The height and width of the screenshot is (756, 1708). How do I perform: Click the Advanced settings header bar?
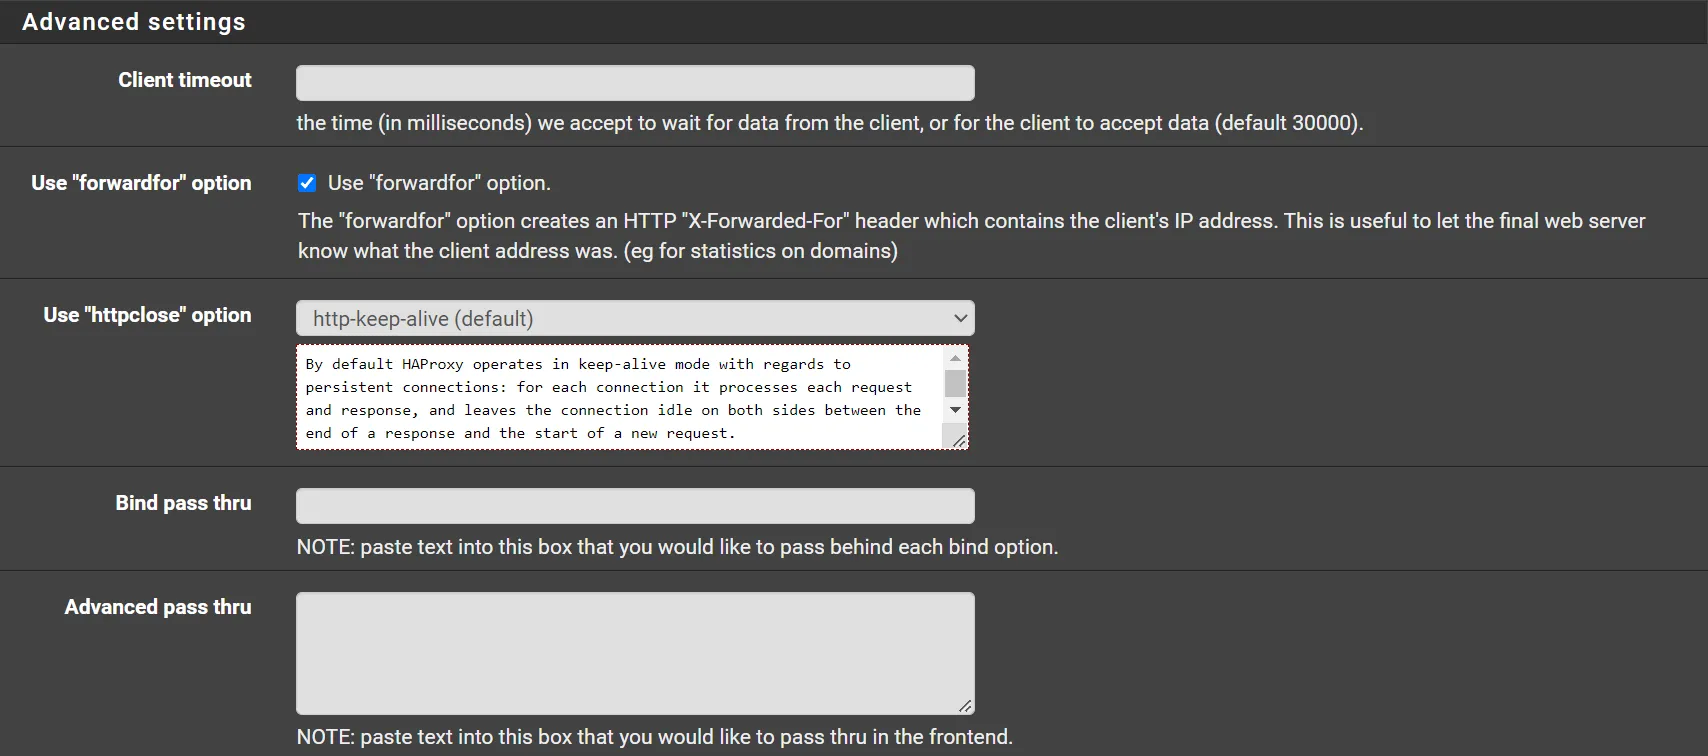pos(134,21)
